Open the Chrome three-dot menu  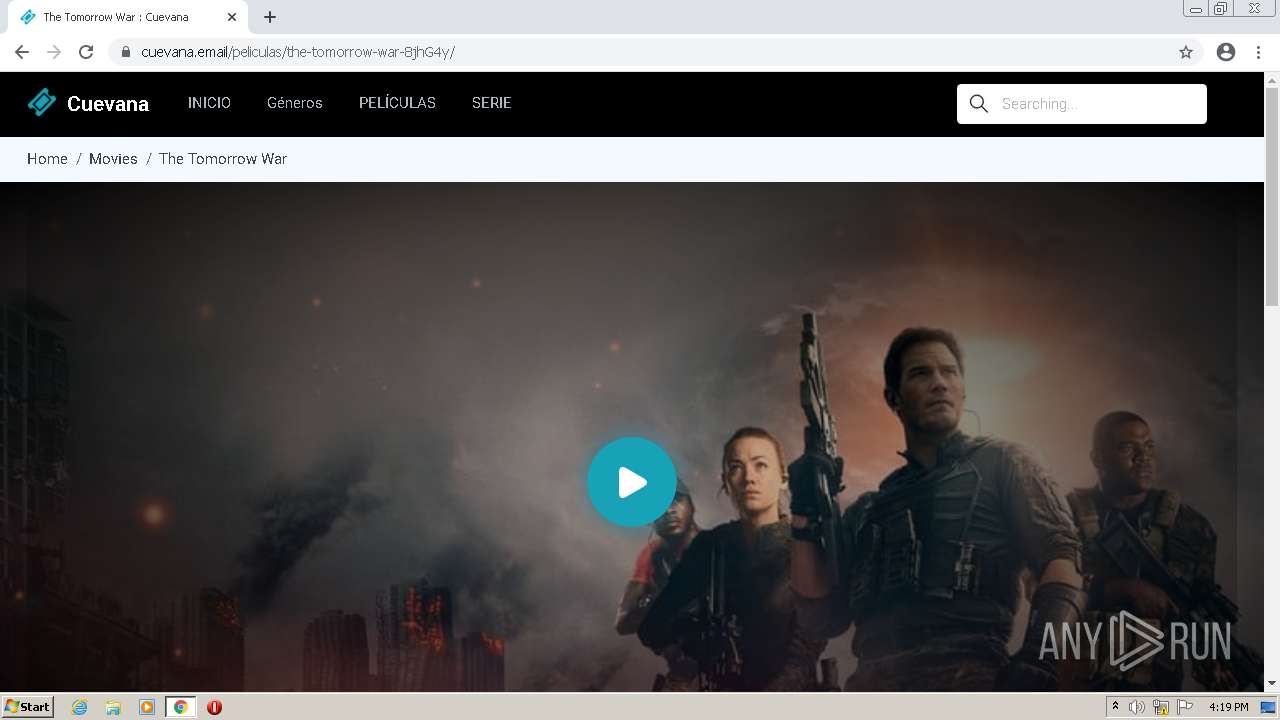coord(1258,52)
